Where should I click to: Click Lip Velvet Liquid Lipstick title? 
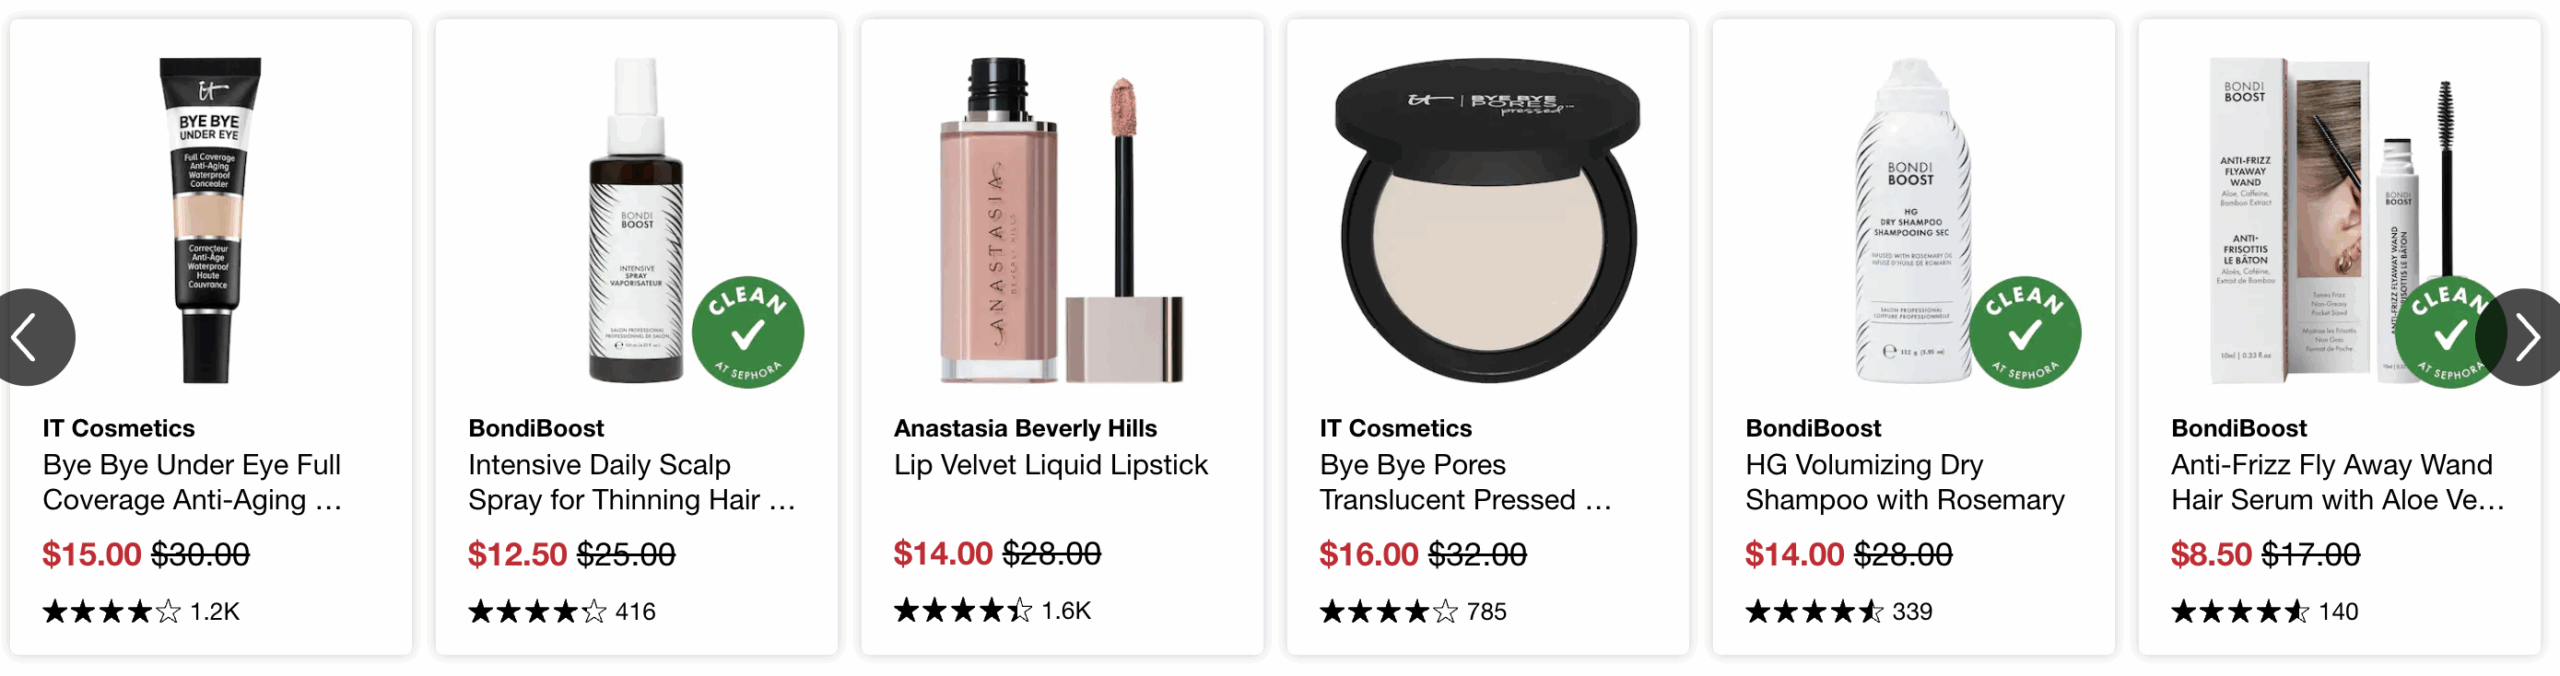pos(1050,465)
